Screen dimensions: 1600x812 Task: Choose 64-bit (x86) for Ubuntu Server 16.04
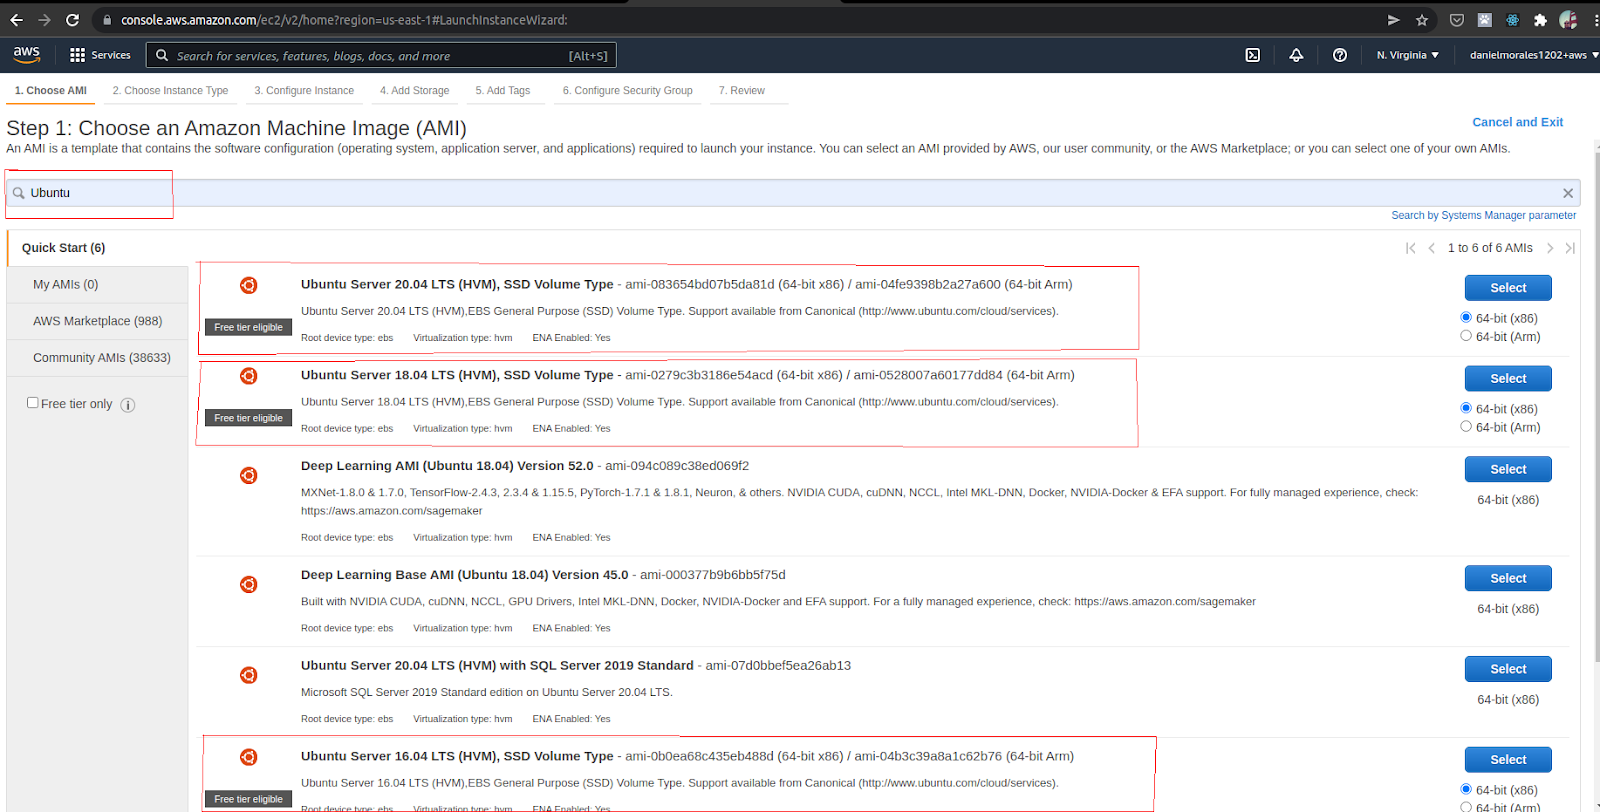coord(1466,789)
